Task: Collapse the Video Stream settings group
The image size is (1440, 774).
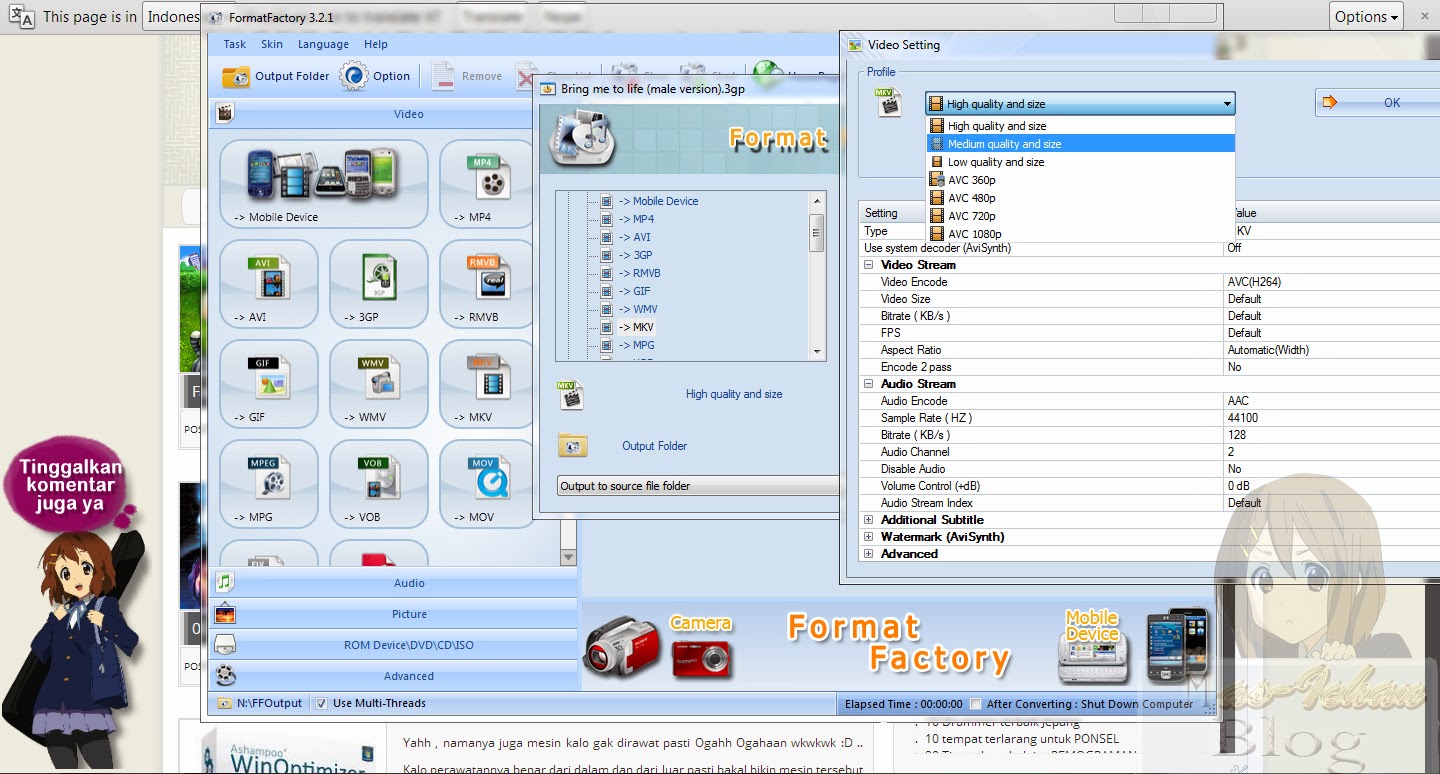Action: (x=868, y=265)
